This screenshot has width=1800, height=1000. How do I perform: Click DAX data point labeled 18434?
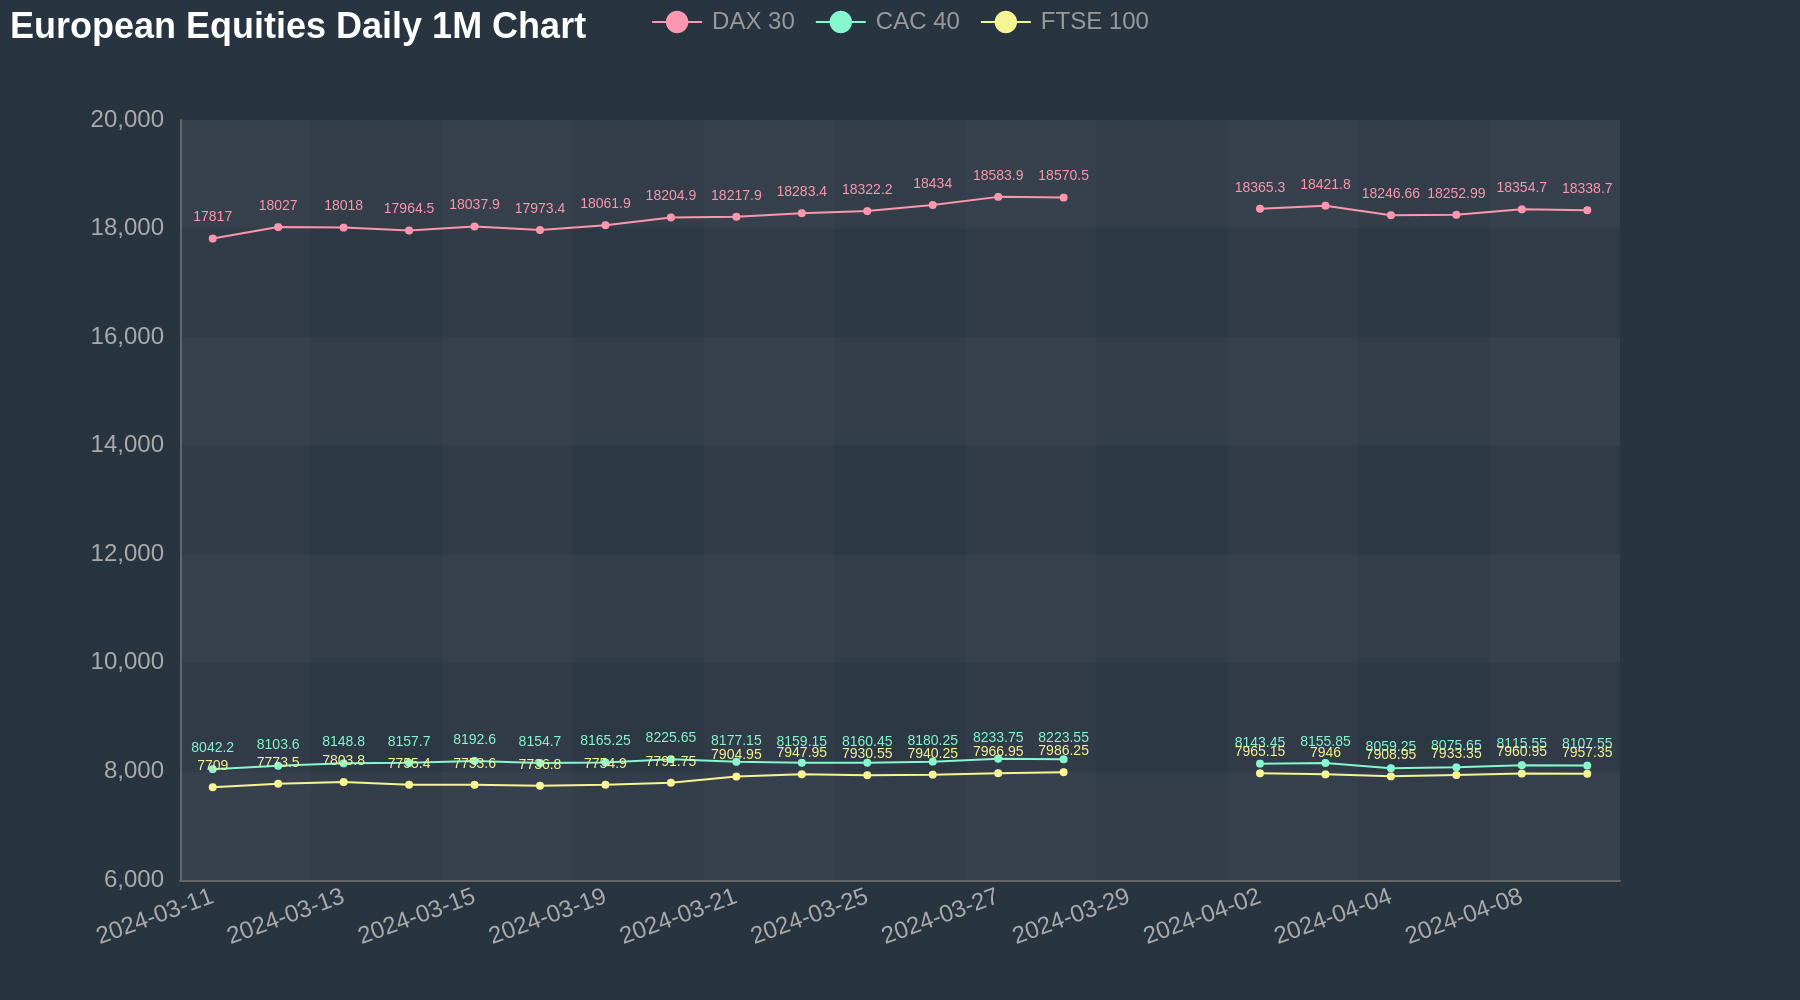pos(933,205)
